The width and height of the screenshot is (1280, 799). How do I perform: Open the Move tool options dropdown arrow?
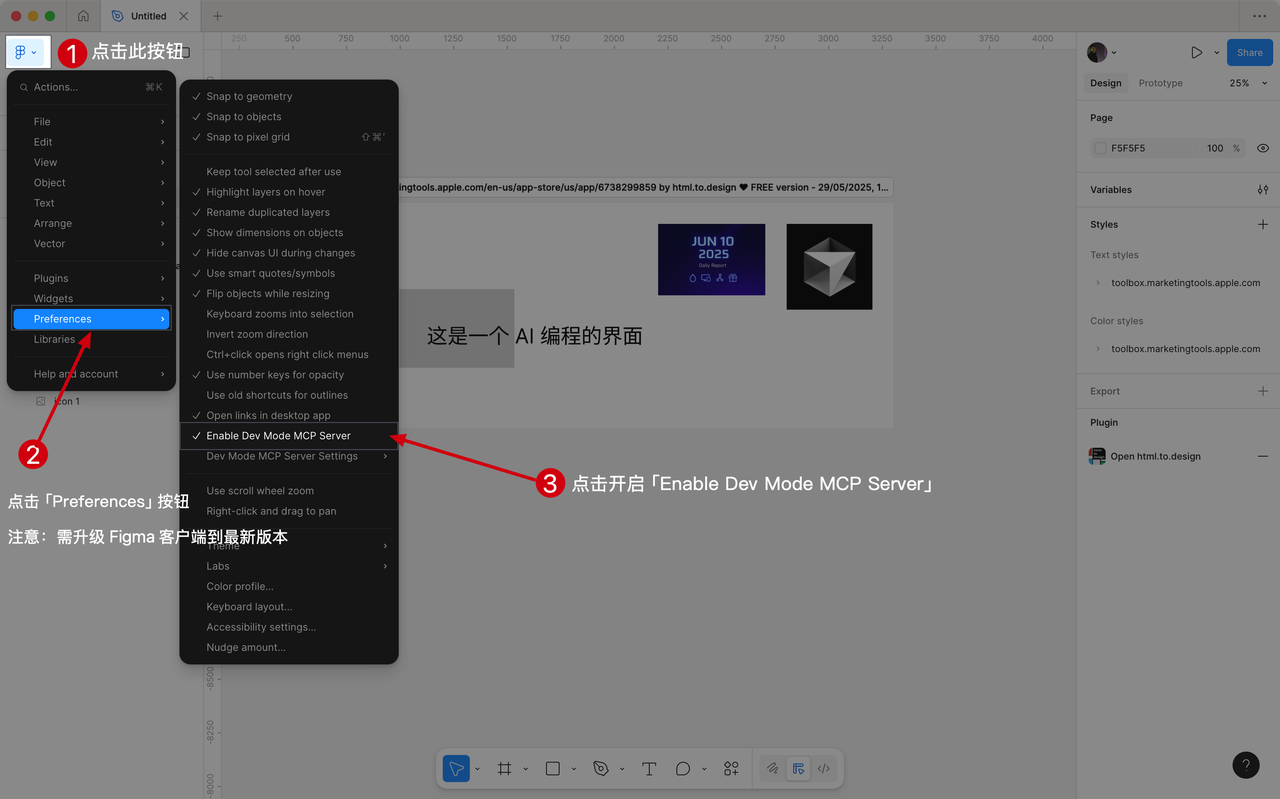pyautogui.click(x=477, y=769)
